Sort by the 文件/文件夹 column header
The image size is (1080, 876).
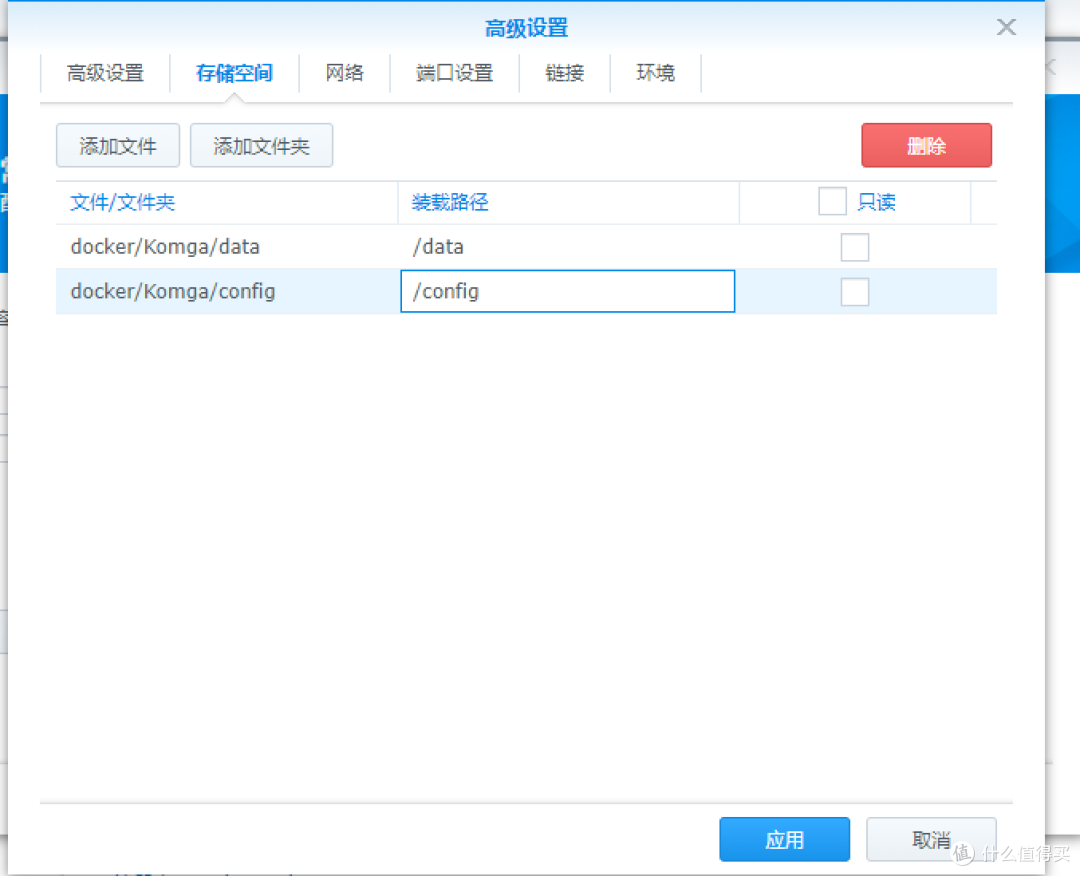pos(123,201)
